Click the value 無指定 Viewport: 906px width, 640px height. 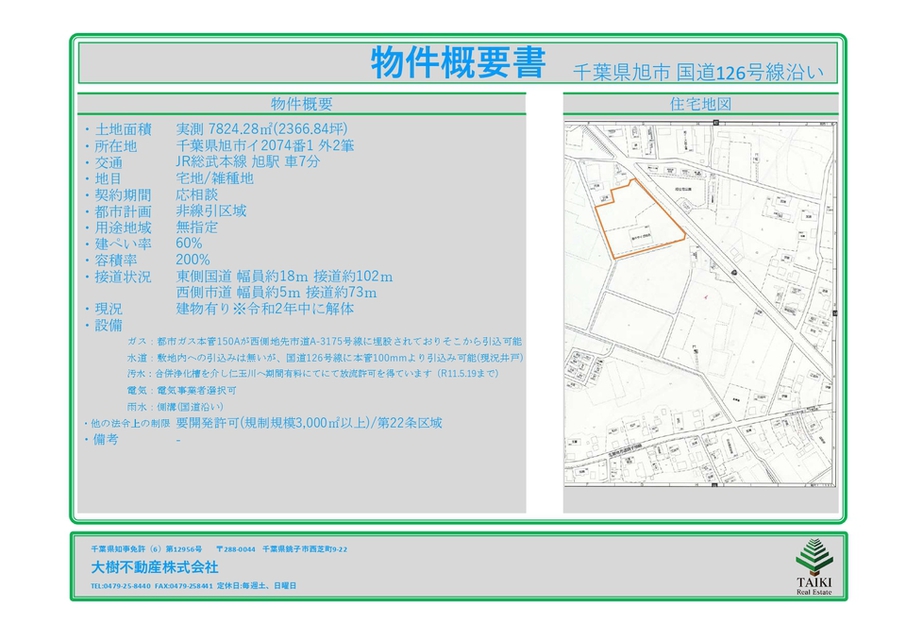click(x=196, y=227)
